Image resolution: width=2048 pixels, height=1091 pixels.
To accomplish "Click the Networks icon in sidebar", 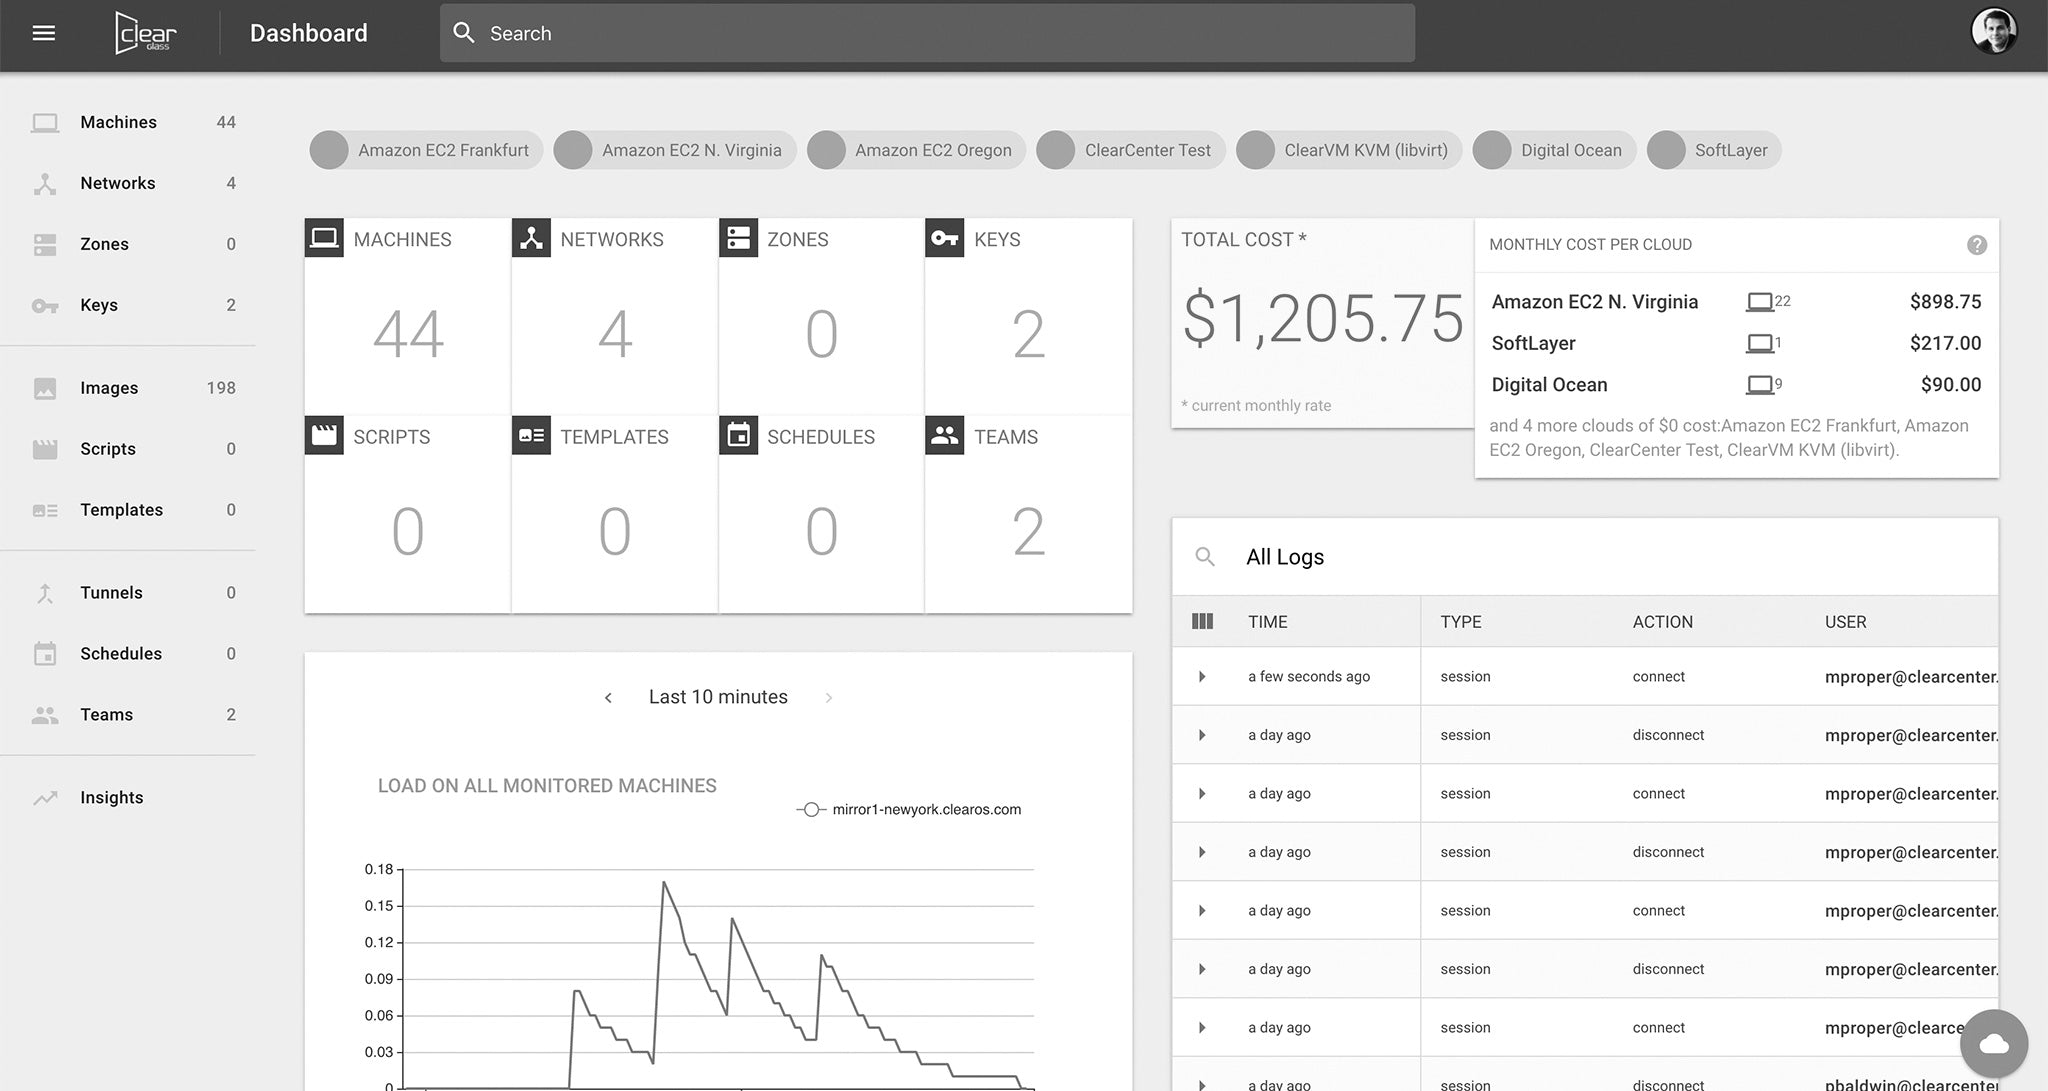I will 45,183.
